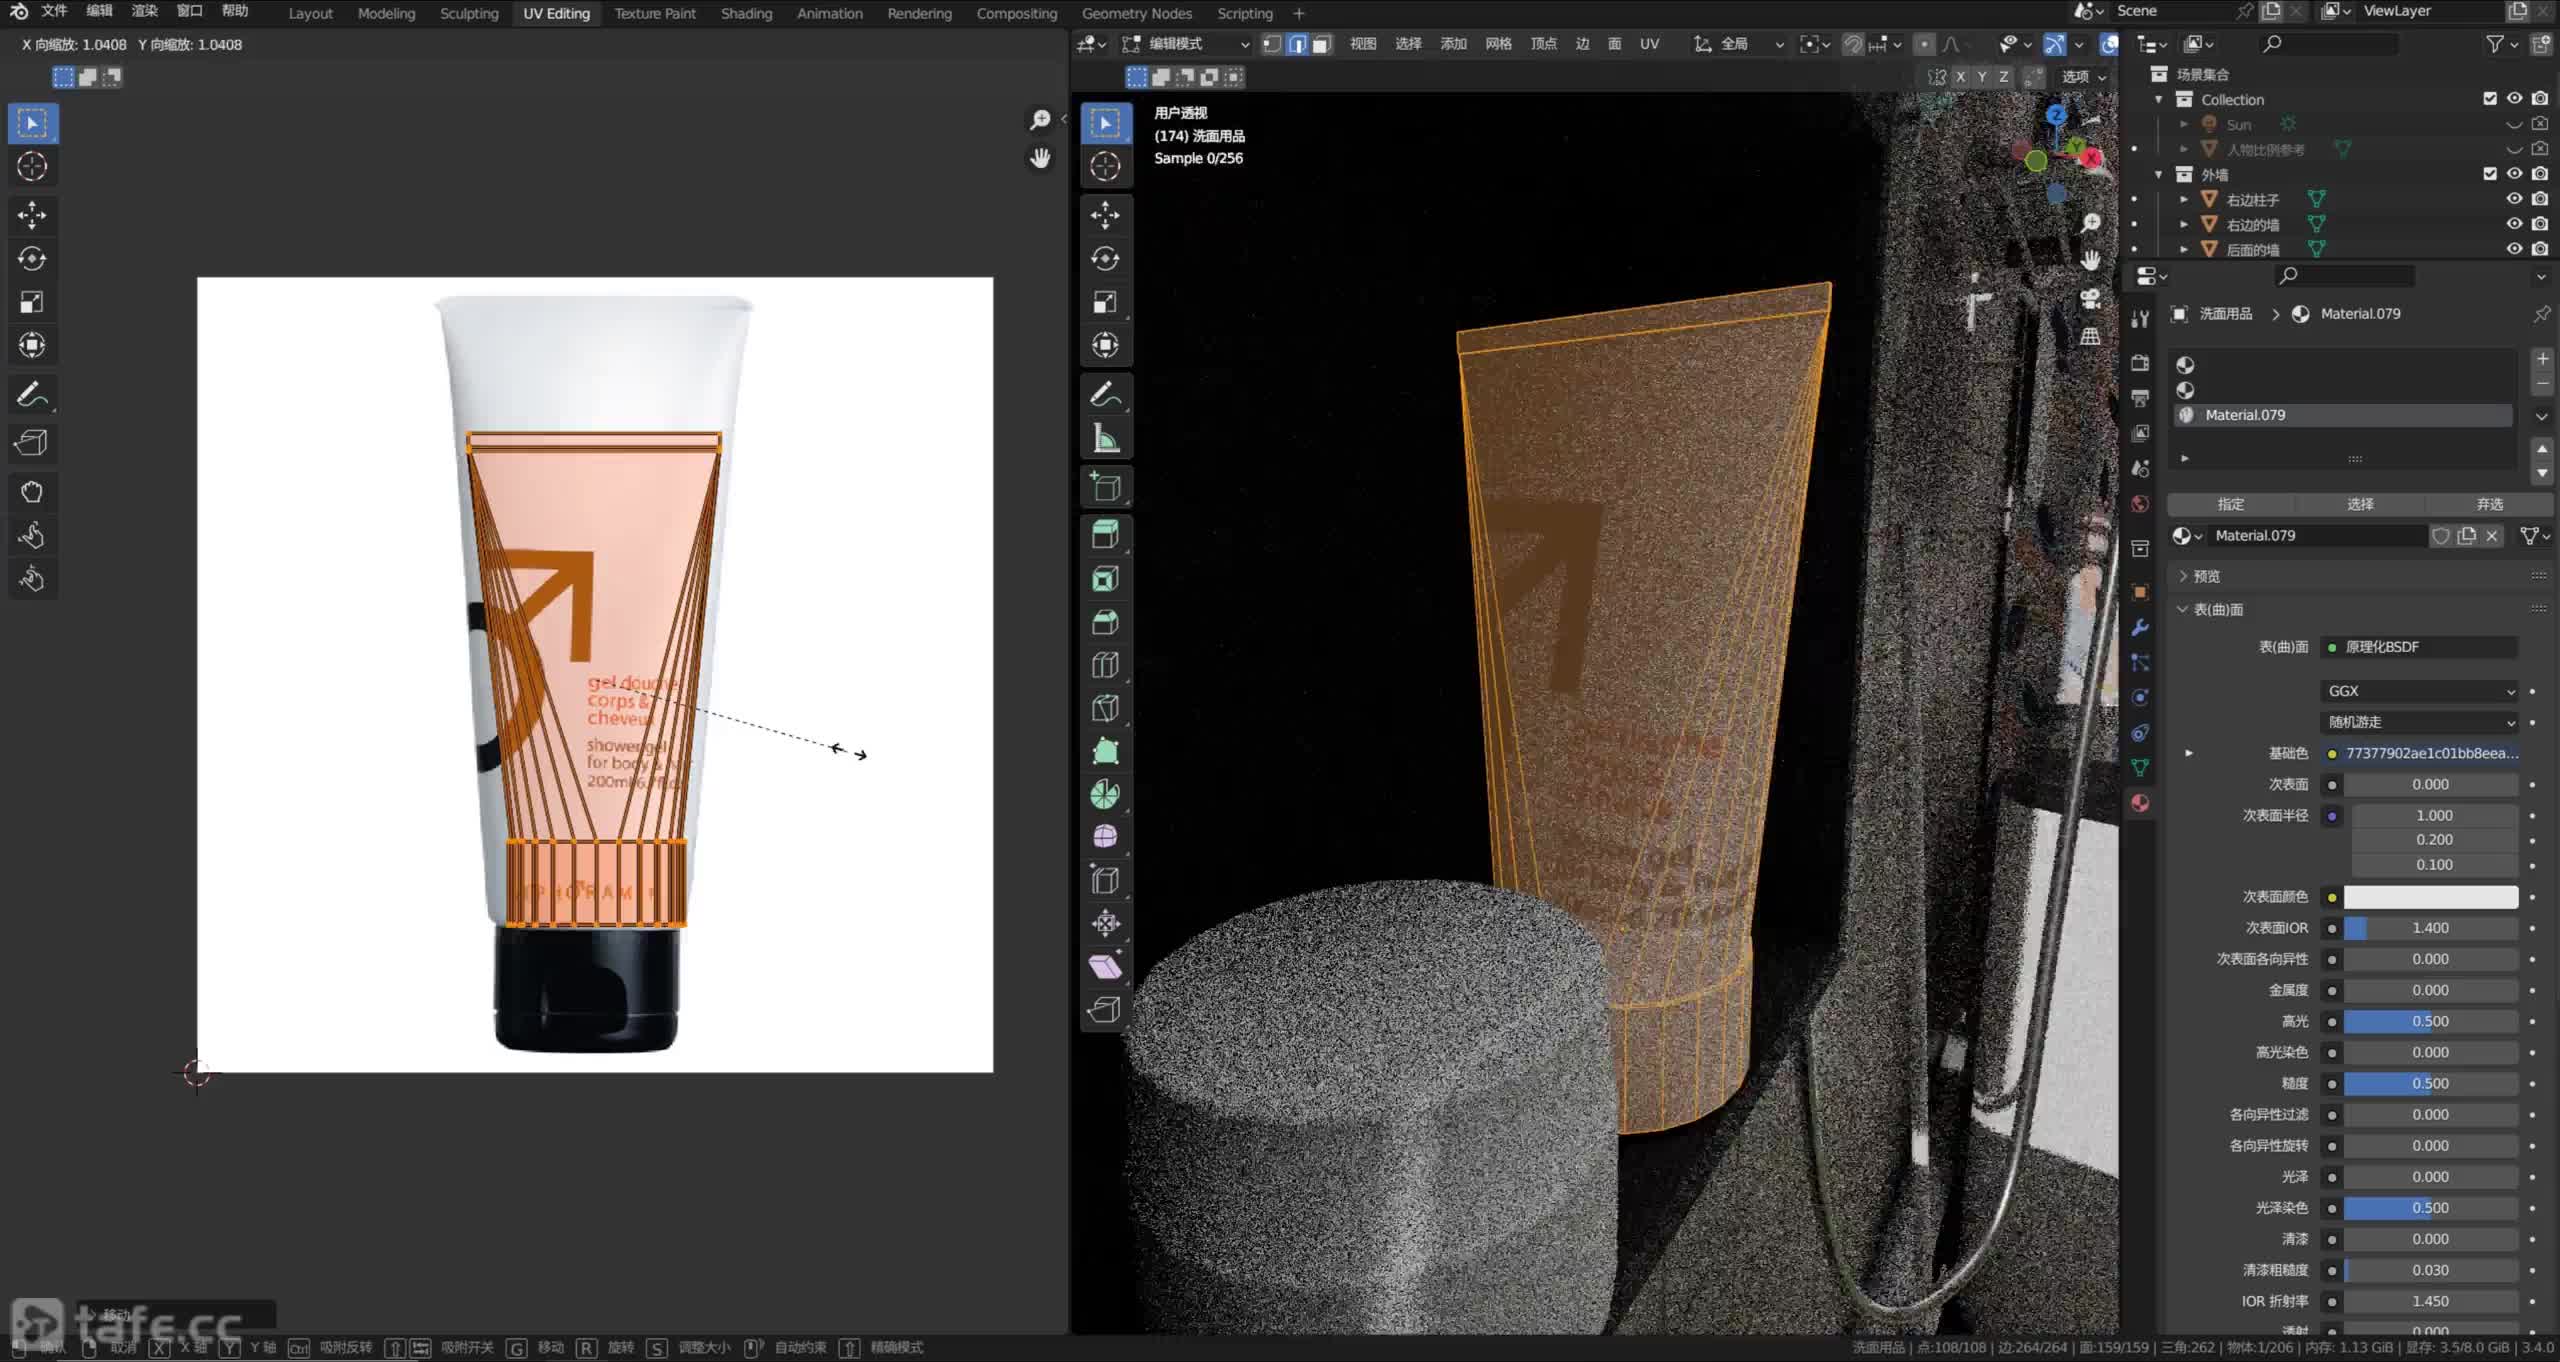
Task: Select the Annotate tool in UV editor
Action: point(32,394)
